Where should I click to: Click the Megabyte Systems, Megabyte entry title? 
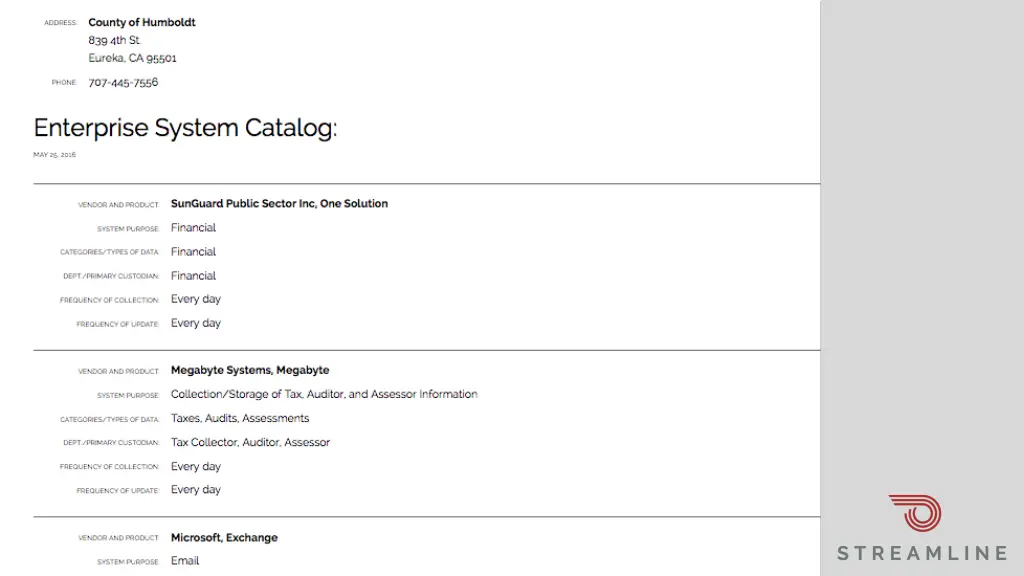250,370
